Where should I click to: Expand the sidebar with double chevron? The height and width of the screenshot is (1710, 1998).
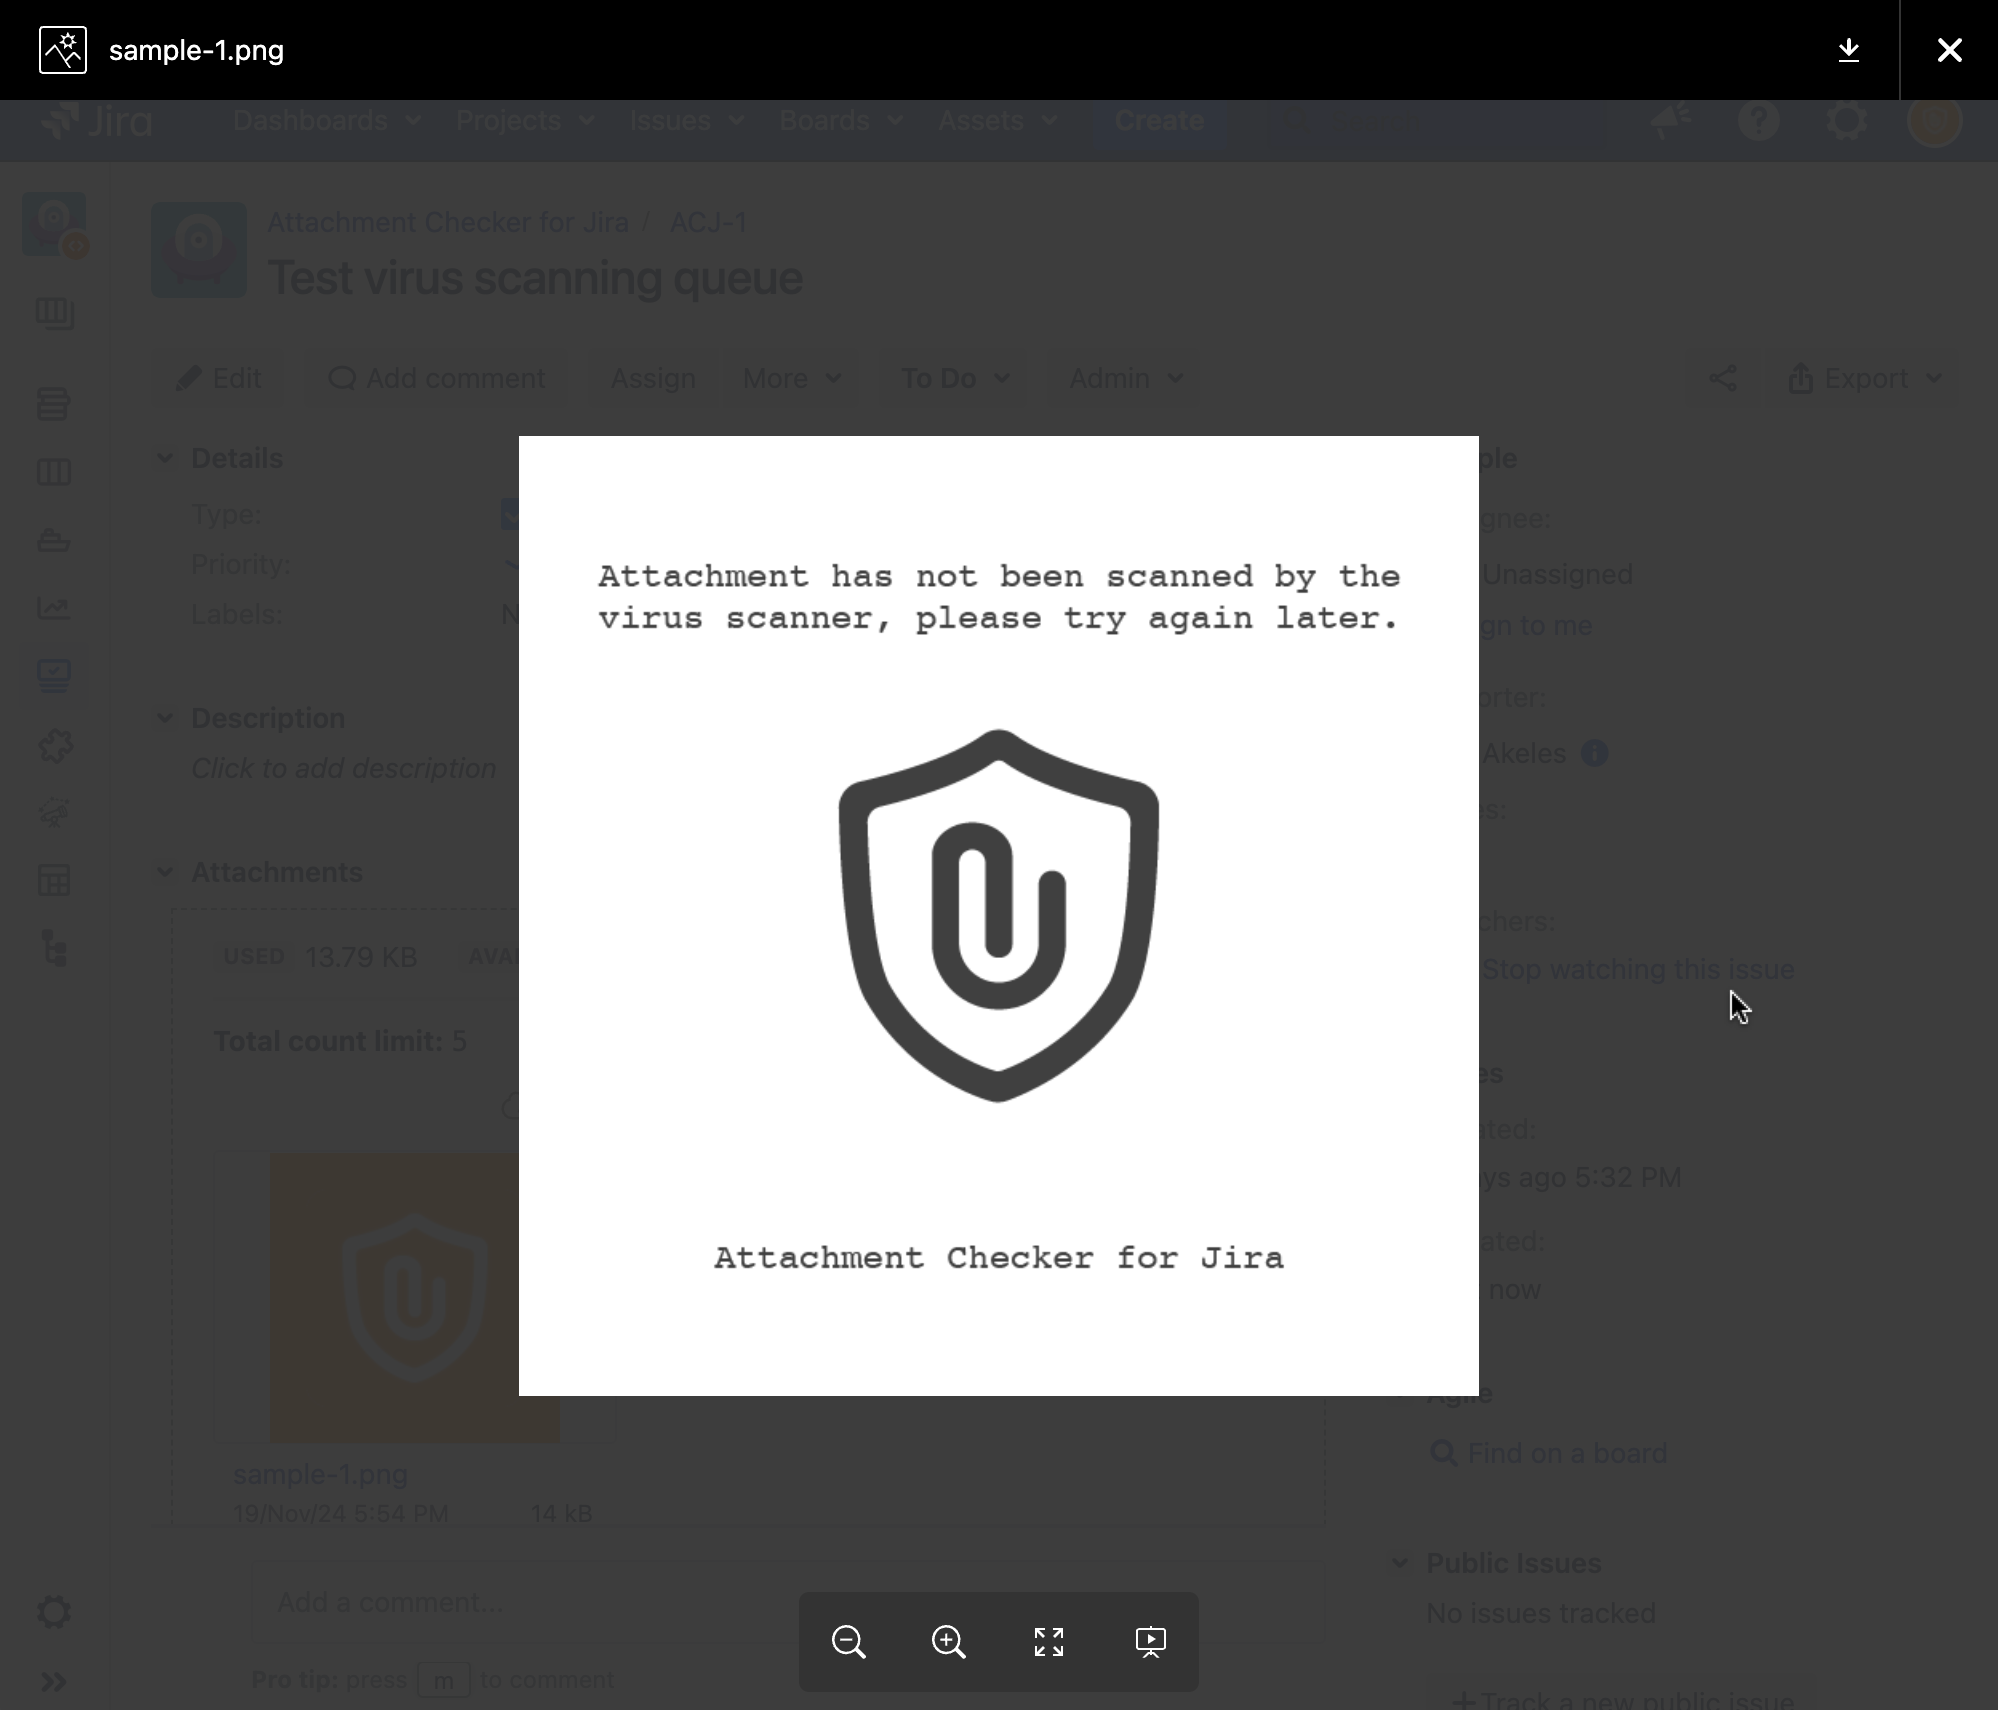pyautogui.click(x=54, y=1682)
